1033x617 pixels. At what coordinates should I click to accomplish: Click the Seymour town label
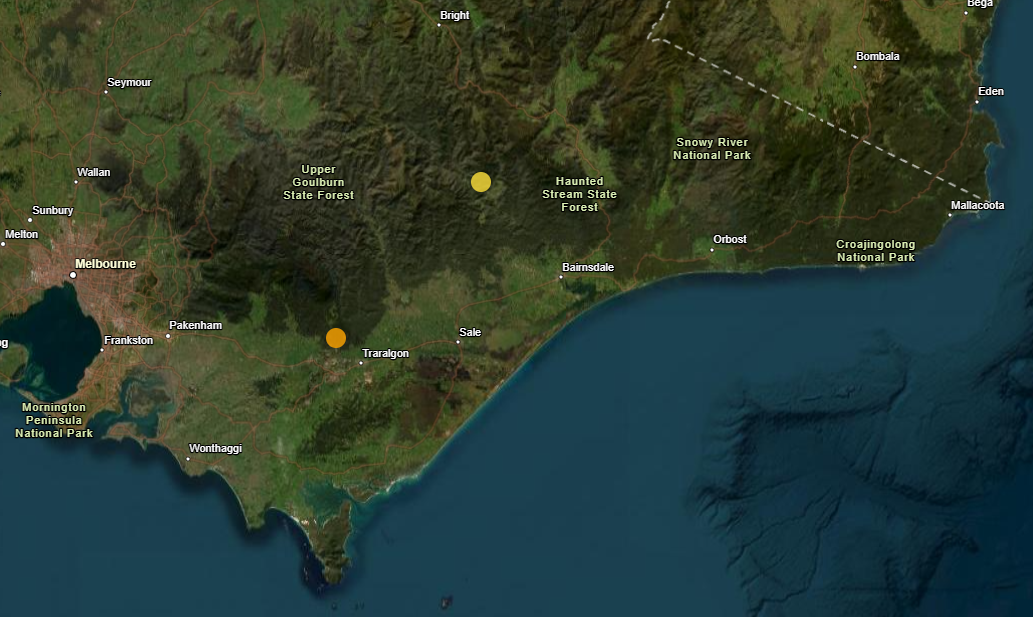point(129,82)
